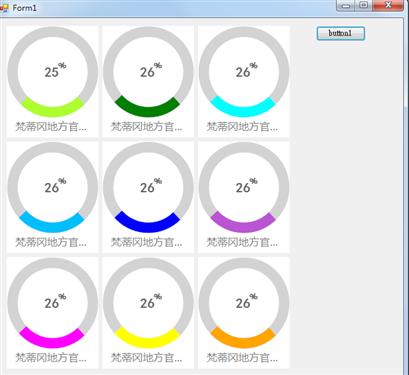Click the Form1 window icon
The image size is (409, 375).
point(4,8)
